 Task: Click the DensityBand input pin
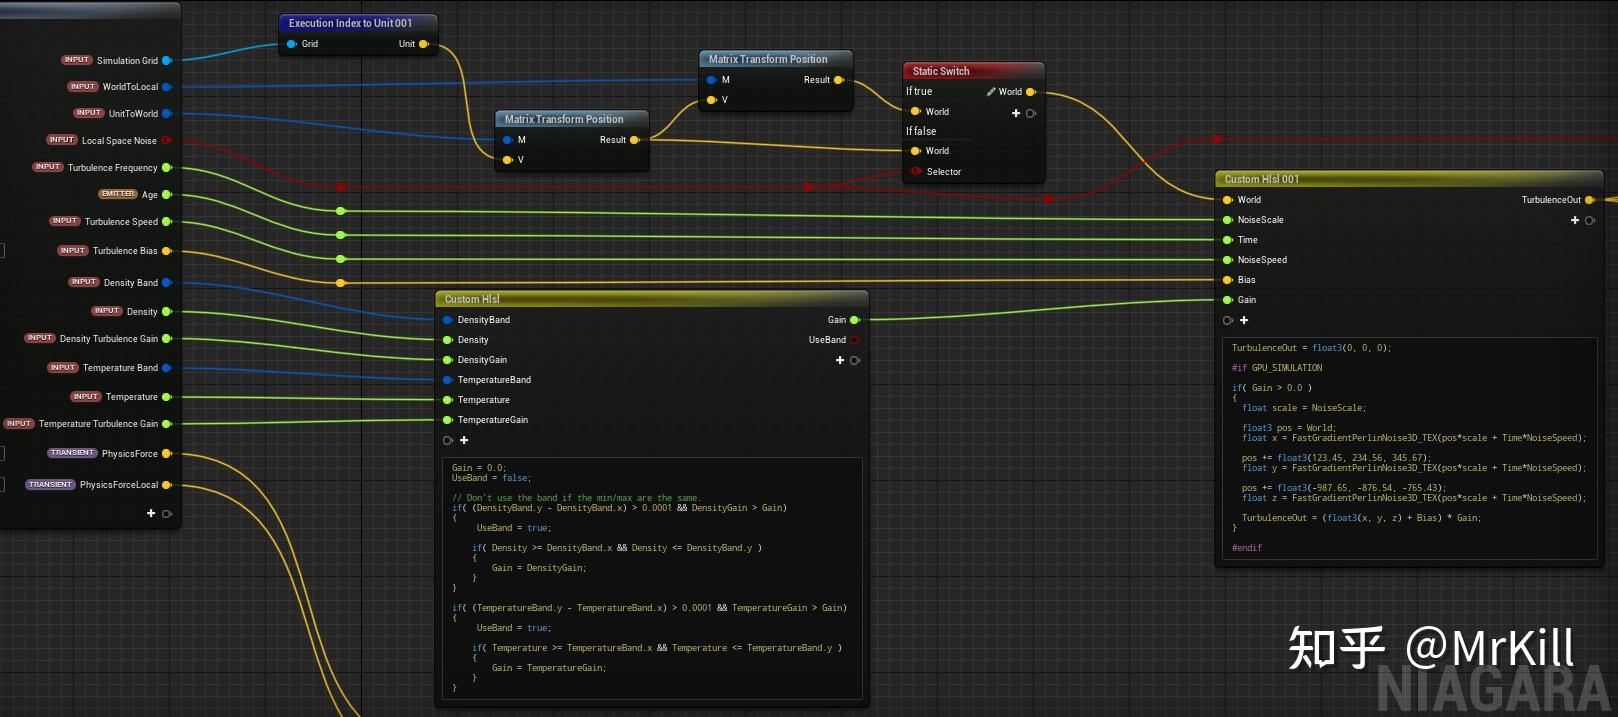coord(448,320)
